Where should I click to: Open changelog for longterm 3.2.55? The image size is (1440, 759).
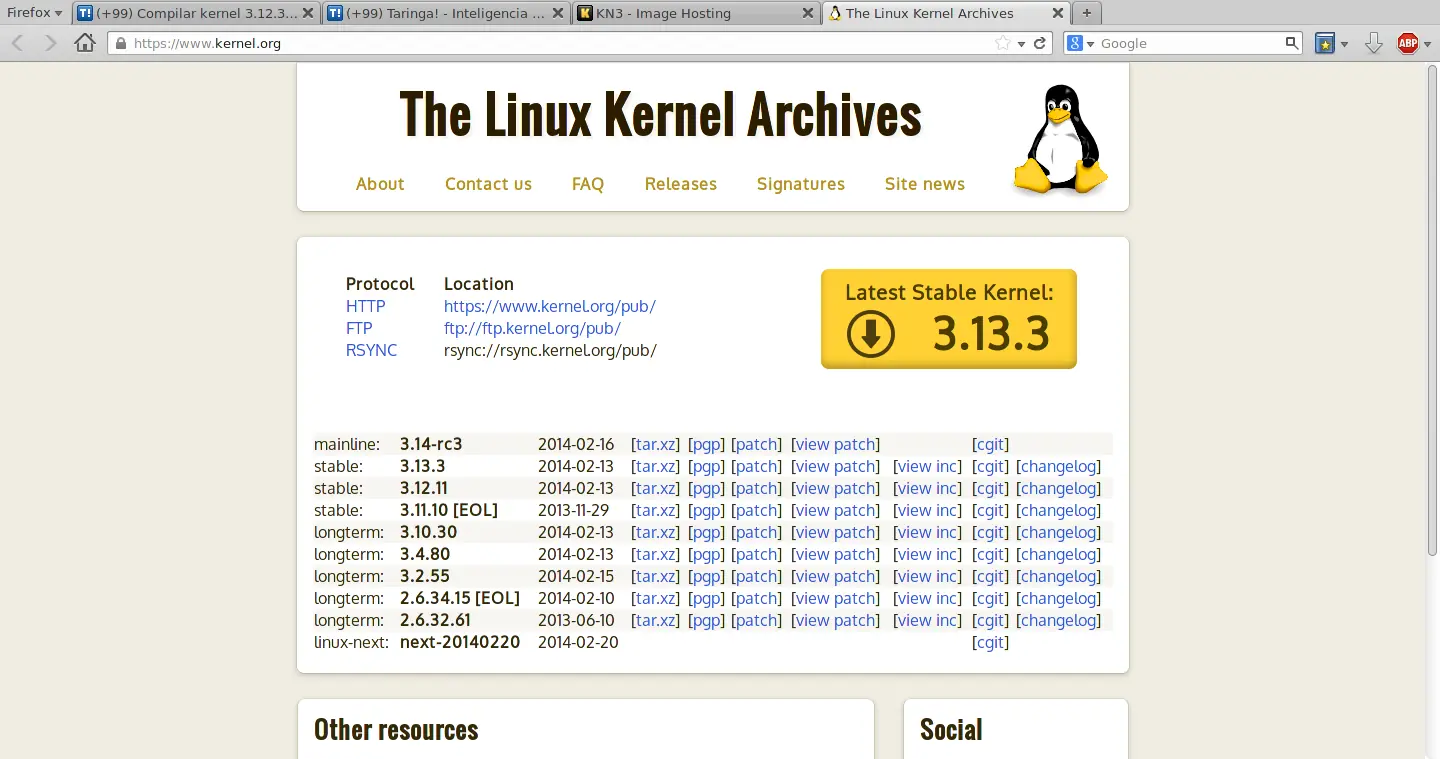pyautogui.click(x=1058, y=576)
